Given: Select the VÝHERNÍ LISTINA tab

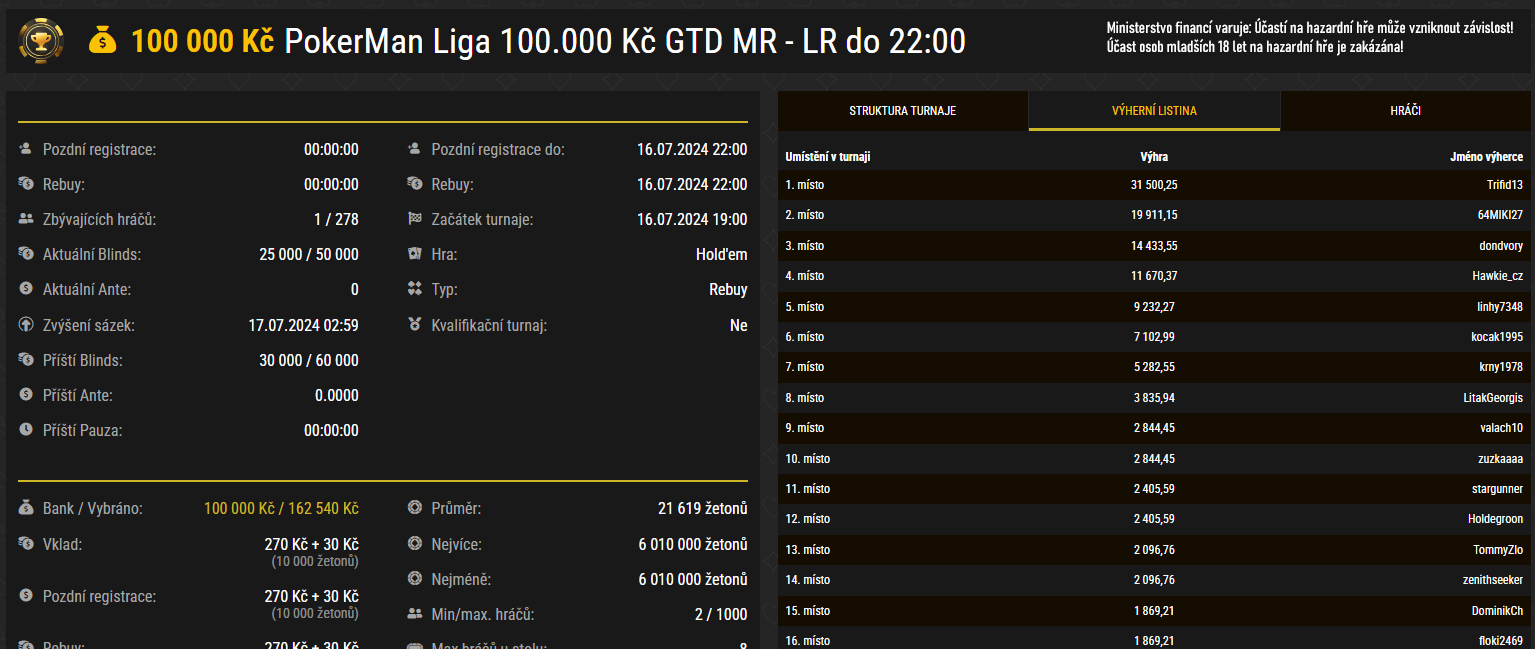Looking at the screenshot, I should (1154, 110).
